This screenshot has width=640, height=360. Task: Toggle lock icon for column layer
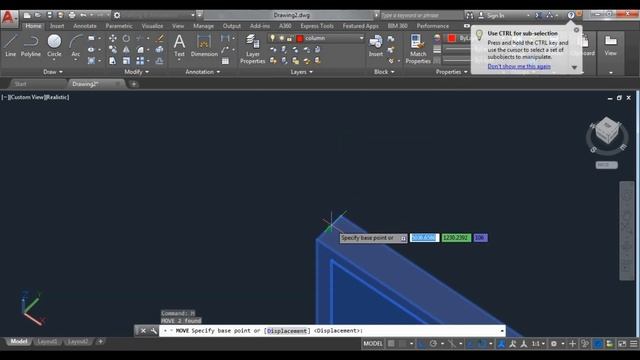point(289,38)
